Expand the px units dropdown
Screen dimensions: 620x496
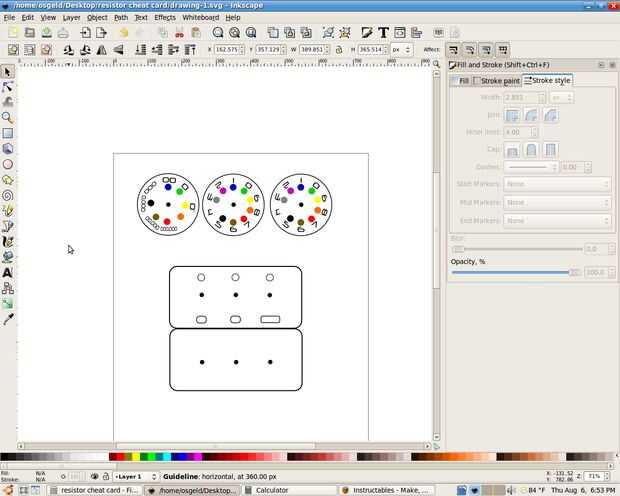[x=401, y=50]
